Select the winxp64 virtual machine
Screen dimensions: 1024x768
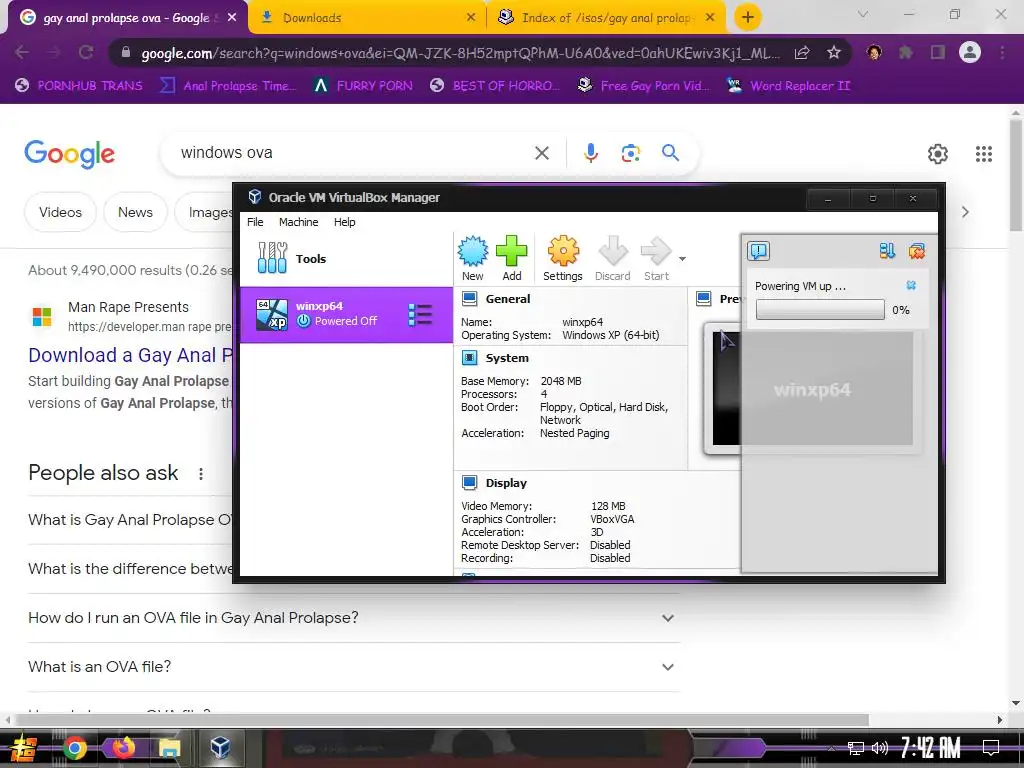pyautogui.click(x=346, y=315)
